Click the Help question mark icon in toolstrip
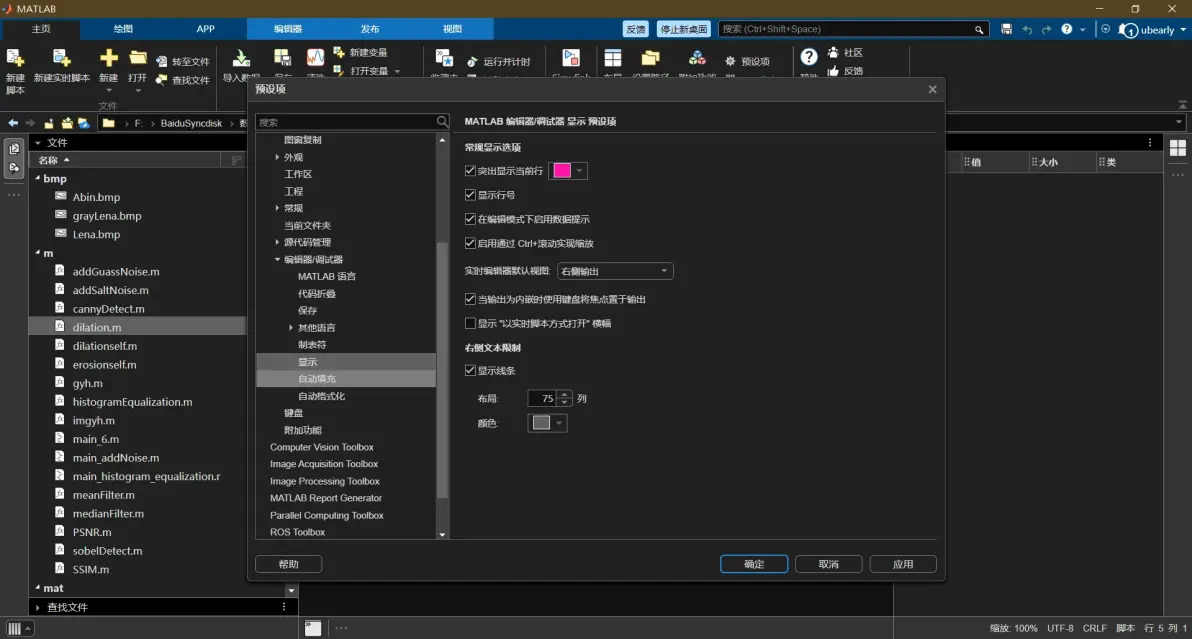Viewport: 1192px width, 639px height. pos(809,57)
